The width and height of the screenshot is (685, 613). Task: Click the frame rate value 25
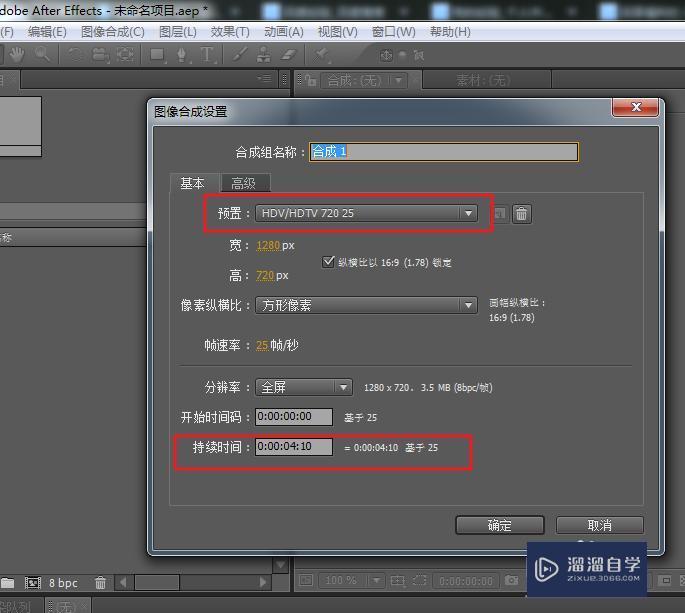point(262,346)
